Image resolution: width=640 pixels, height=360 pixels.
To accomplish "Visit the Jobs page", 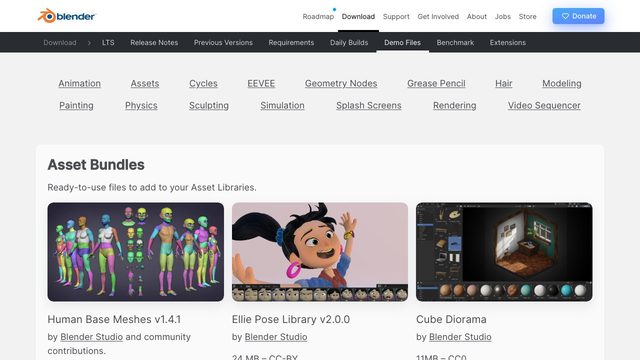I will (502, 17).
